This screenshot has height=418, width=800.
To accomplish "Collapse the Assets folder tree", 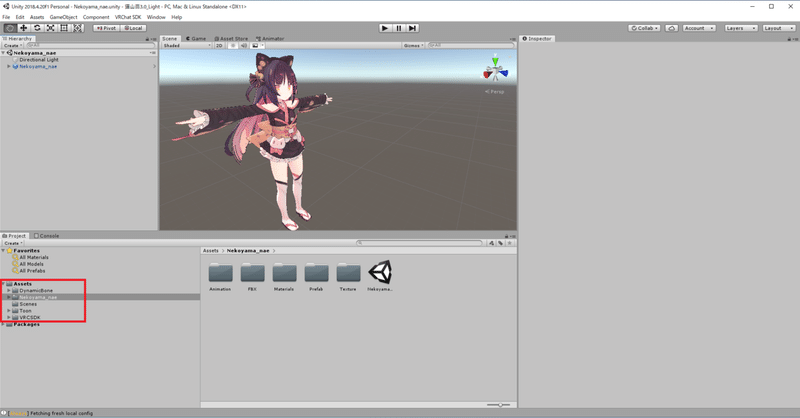I will [x=3, y=284].
